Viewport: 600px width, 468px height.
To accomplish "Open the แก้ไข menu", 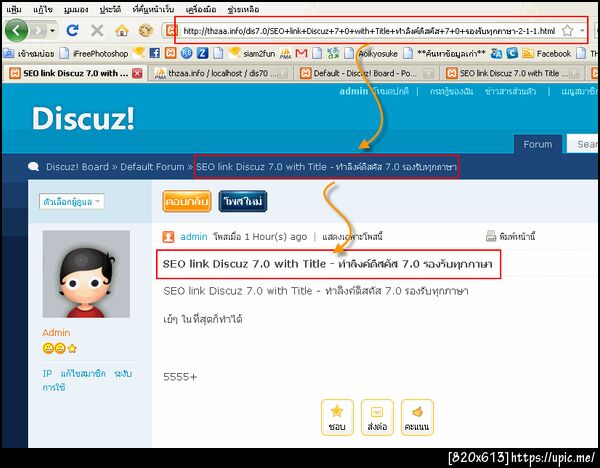I will coord(42,9).
